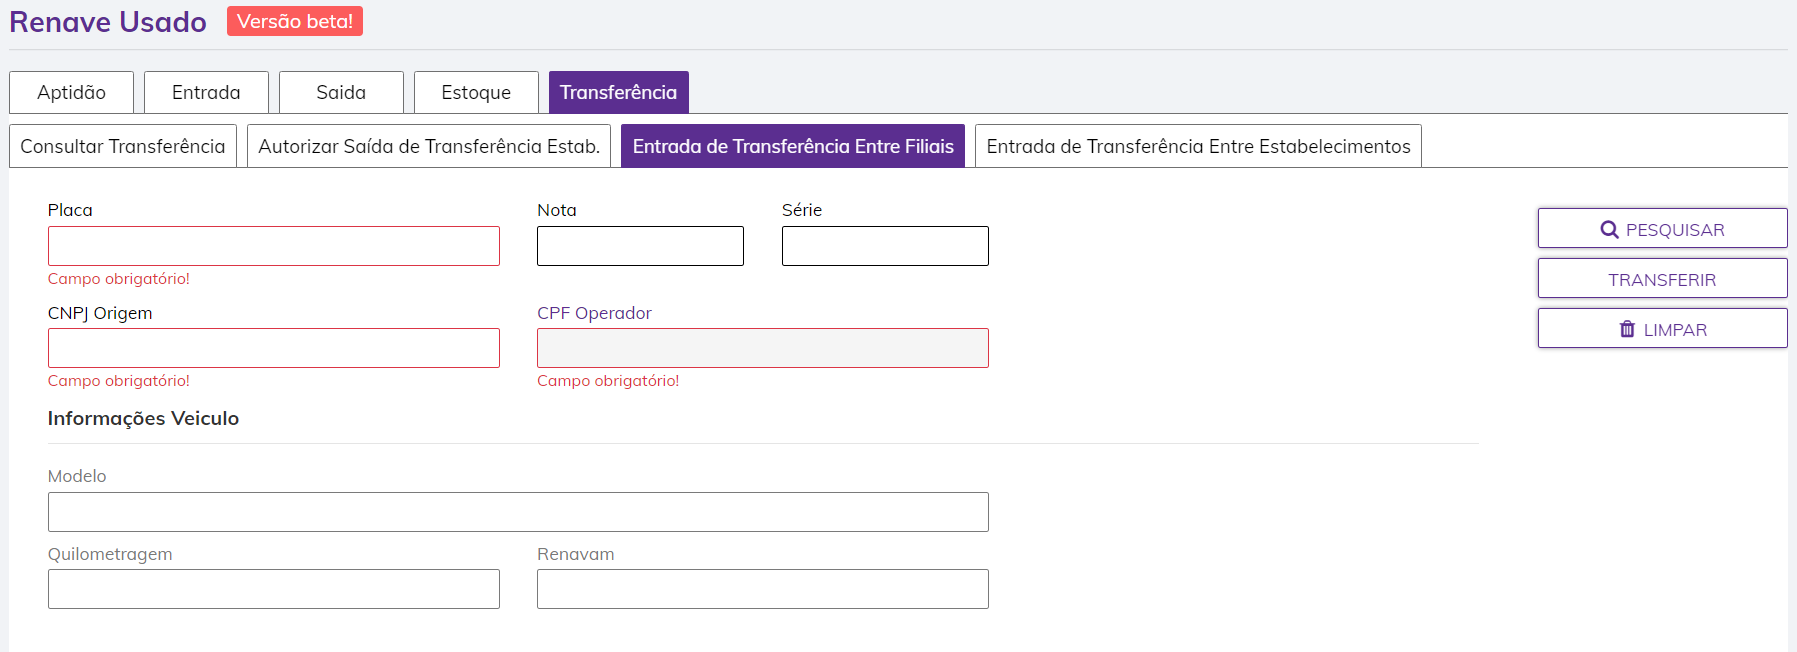Open Autorizar Saída de Transferência Estab. subtab

coord(429,146)
